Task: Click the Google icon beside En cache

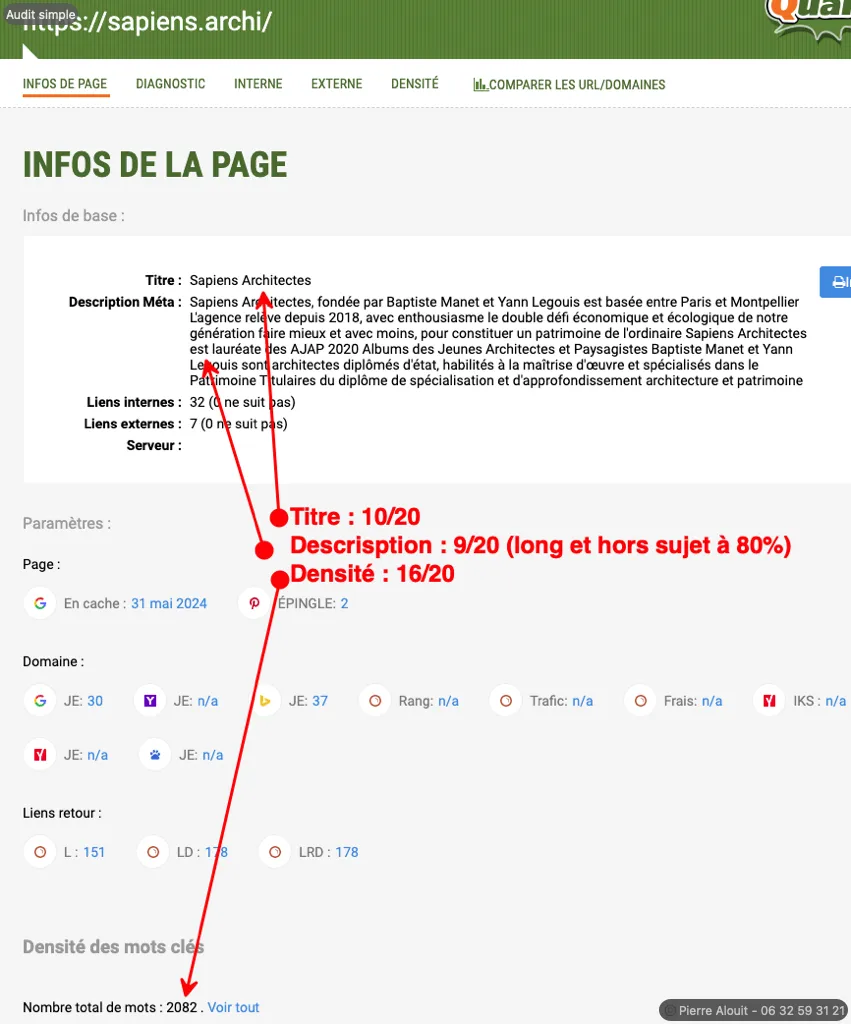Action: 40,604
